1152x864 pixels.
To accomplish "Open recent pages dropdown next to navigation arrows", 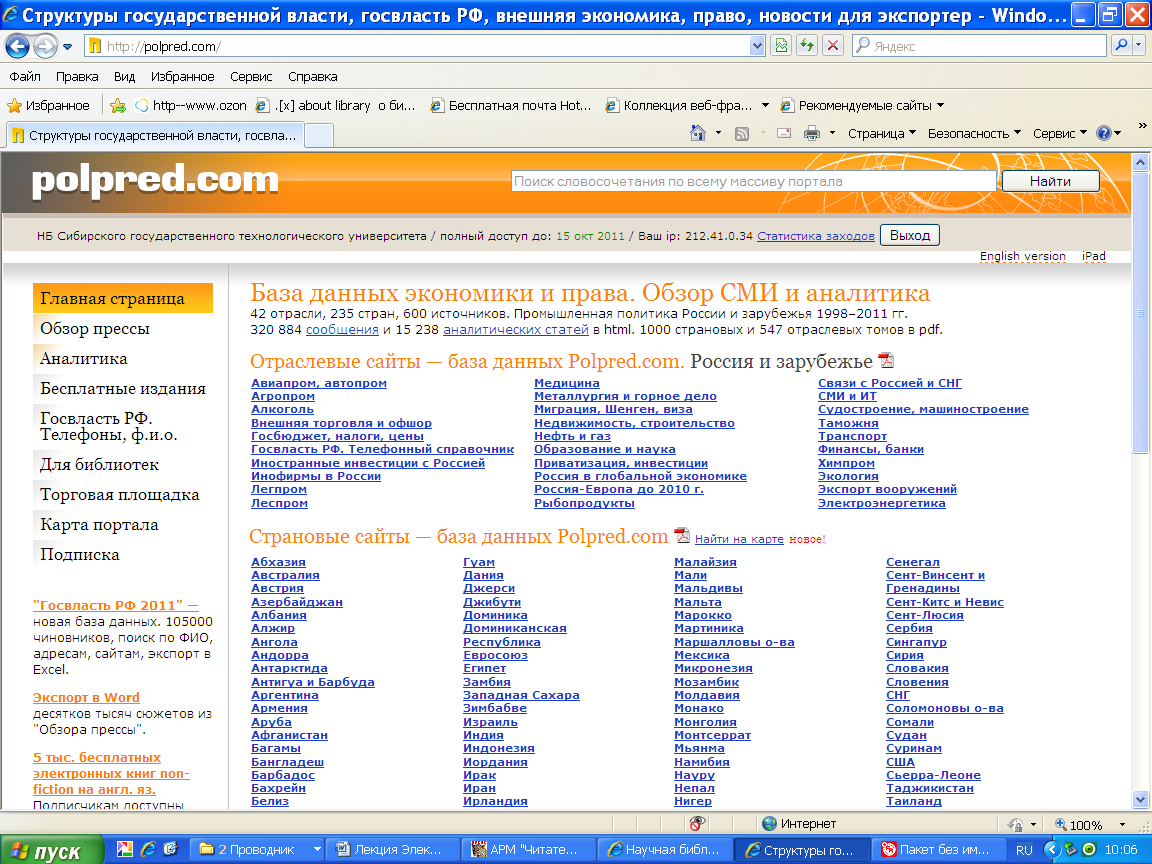I will click(x=68, y=46).
